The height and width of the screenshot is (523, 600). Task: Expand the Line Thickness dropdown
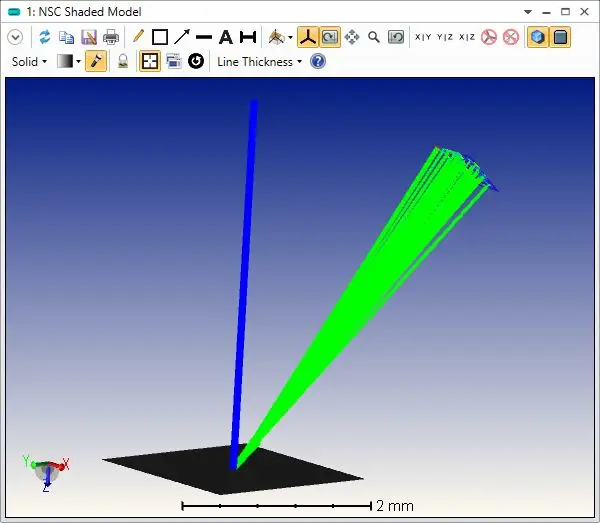(x=259, y=61)
